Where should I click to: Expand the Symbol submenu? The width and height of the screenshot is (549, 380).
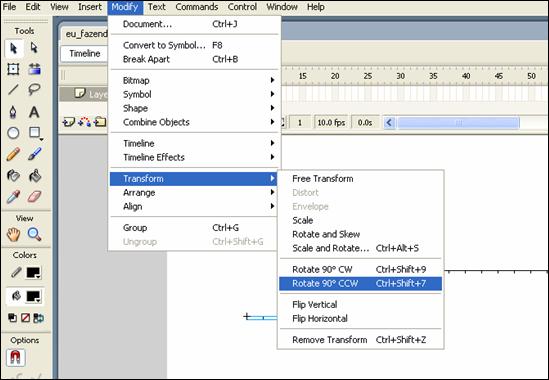click(x=194, y=95)
